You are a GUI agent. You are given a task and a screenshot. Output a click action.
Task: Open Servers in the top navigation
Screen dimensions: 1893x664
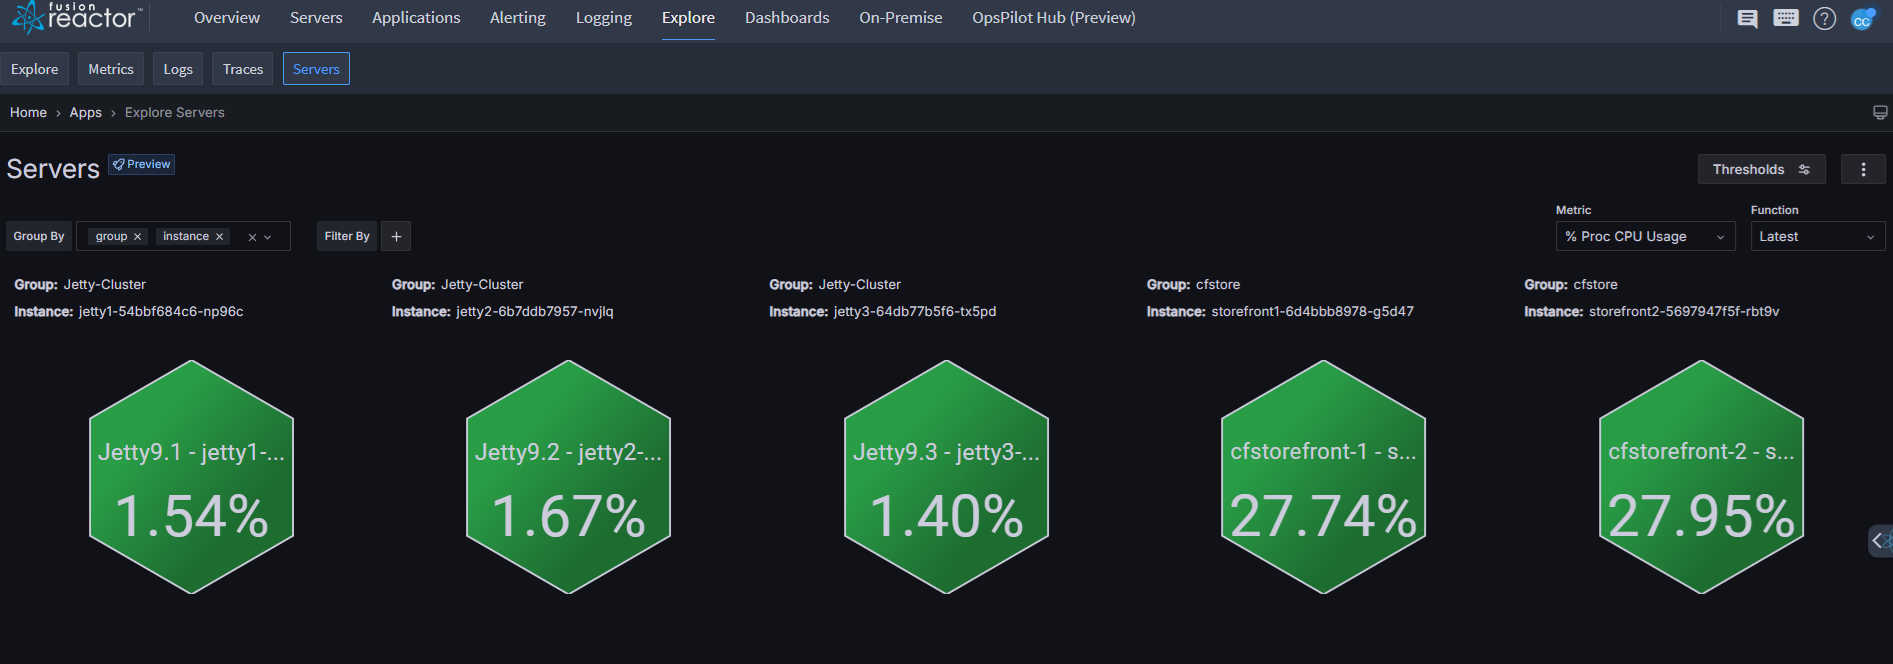click(x=316, y=18)
